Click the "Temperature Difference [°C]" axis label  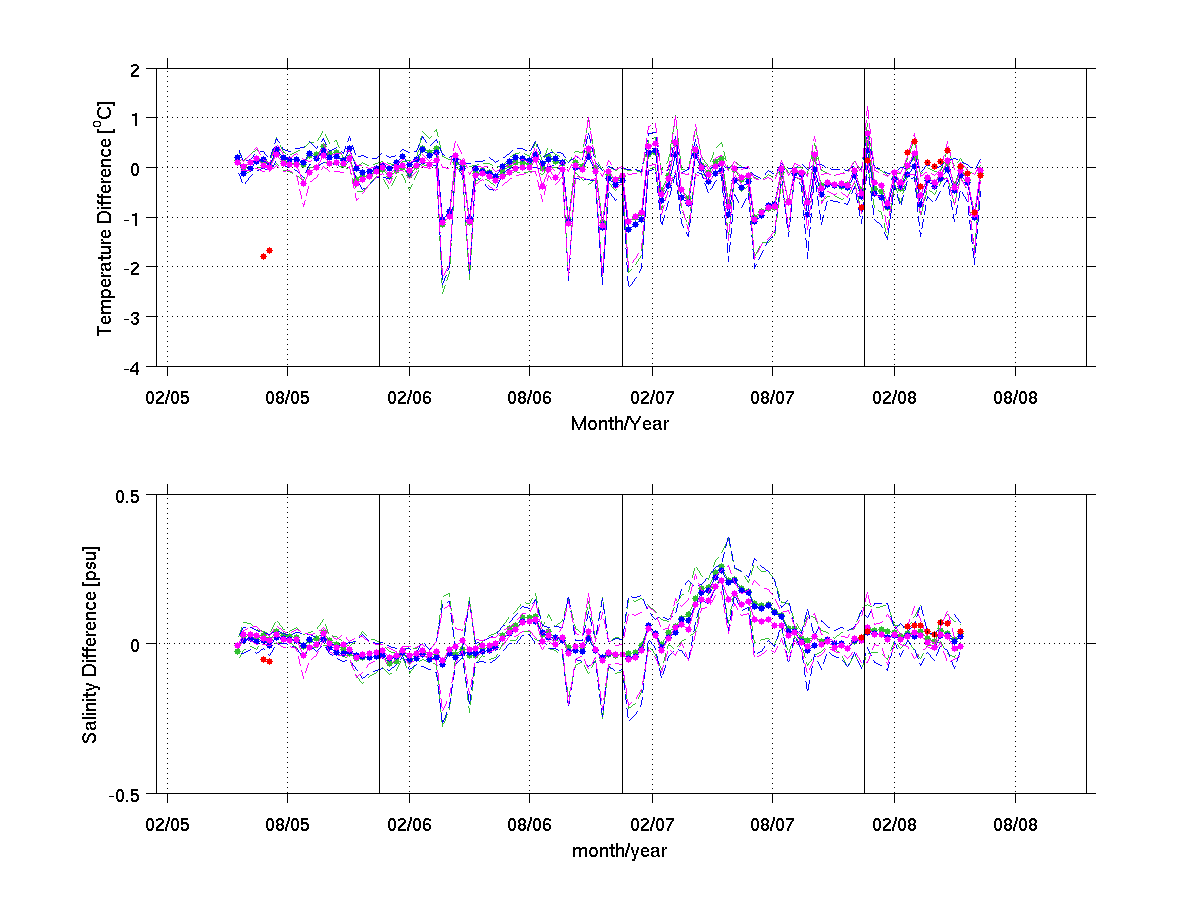[x=103, y=216]
